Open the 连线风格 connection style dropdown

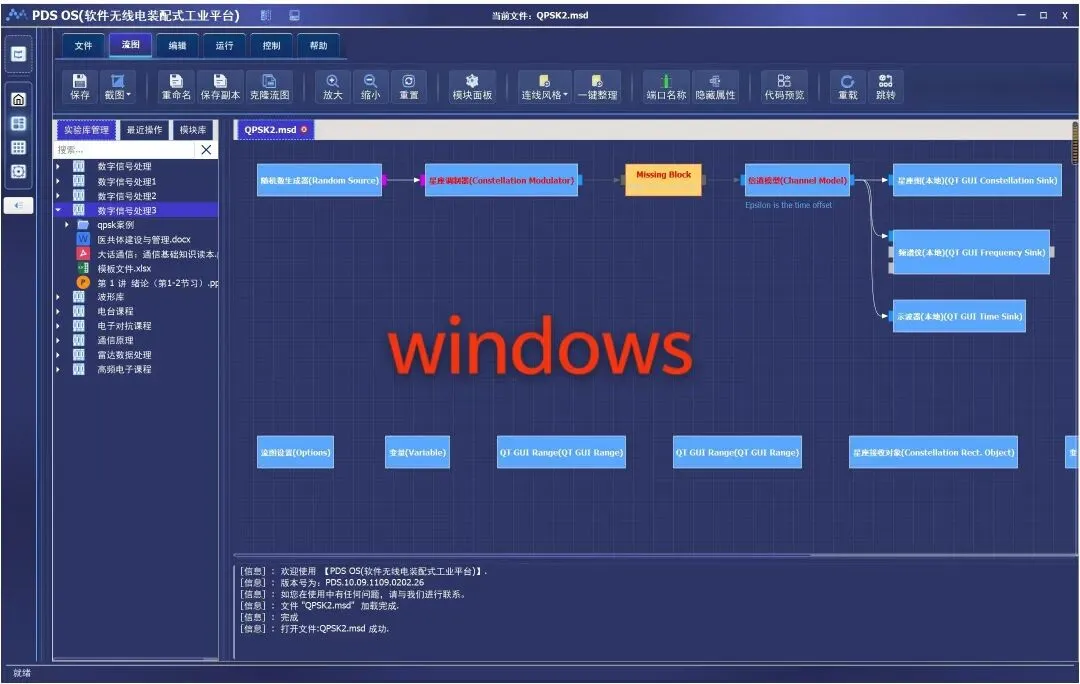(544, 87)
